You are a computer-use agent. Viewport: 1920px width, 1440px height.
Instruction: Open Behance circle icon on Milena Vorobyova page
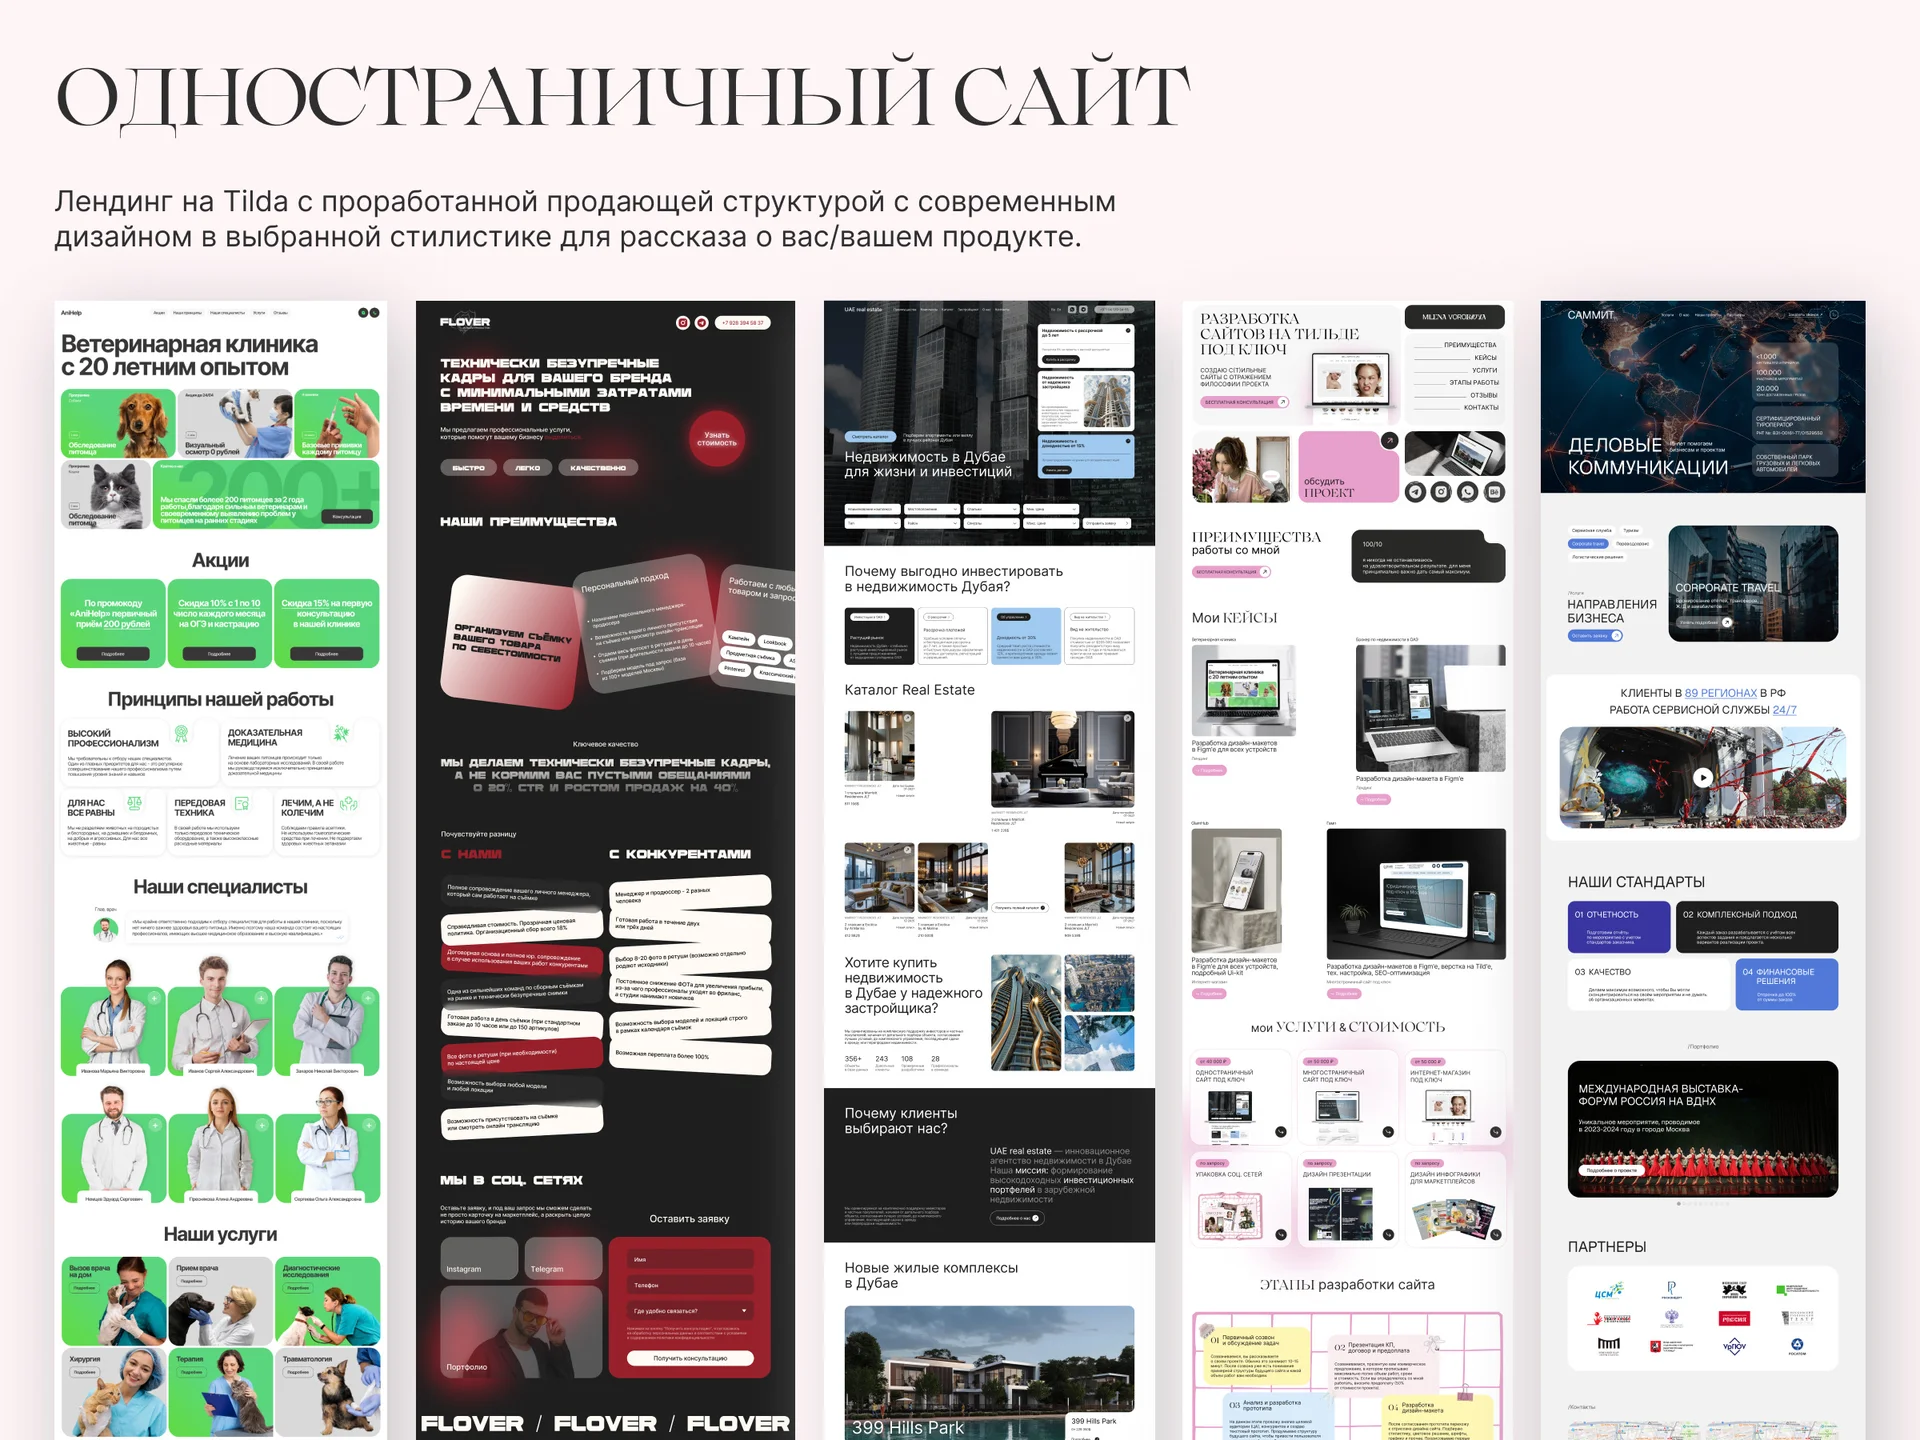click(1494, 491)
